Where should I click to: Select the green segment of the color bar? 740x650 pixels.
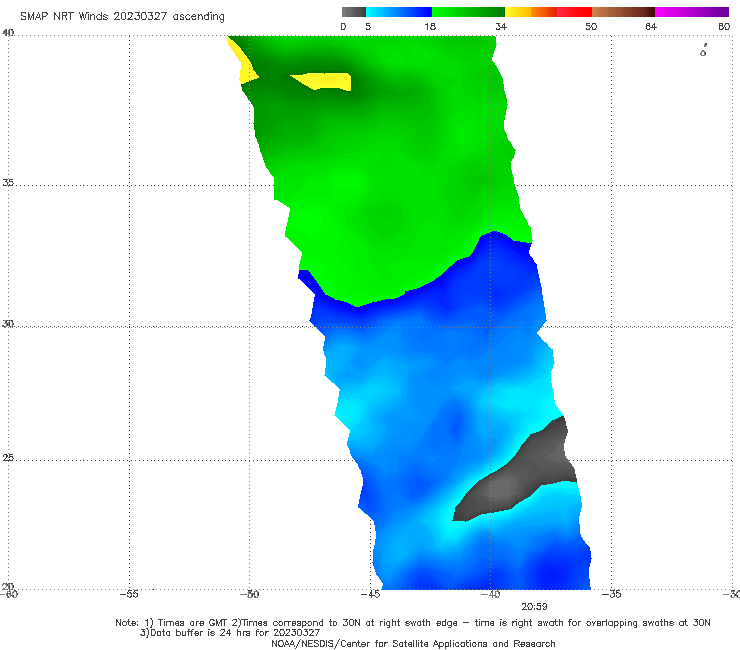(x=468, y=12)
